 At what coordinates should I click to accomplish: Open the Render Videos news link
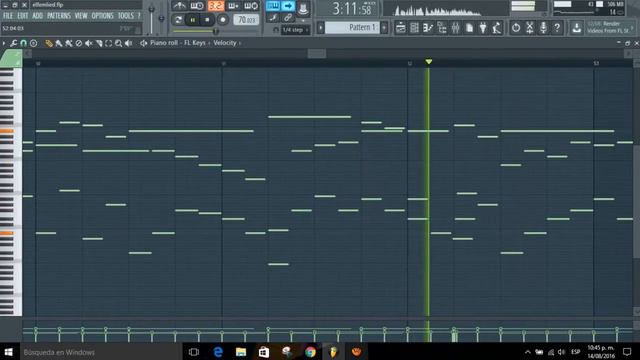tap(610, 27)
